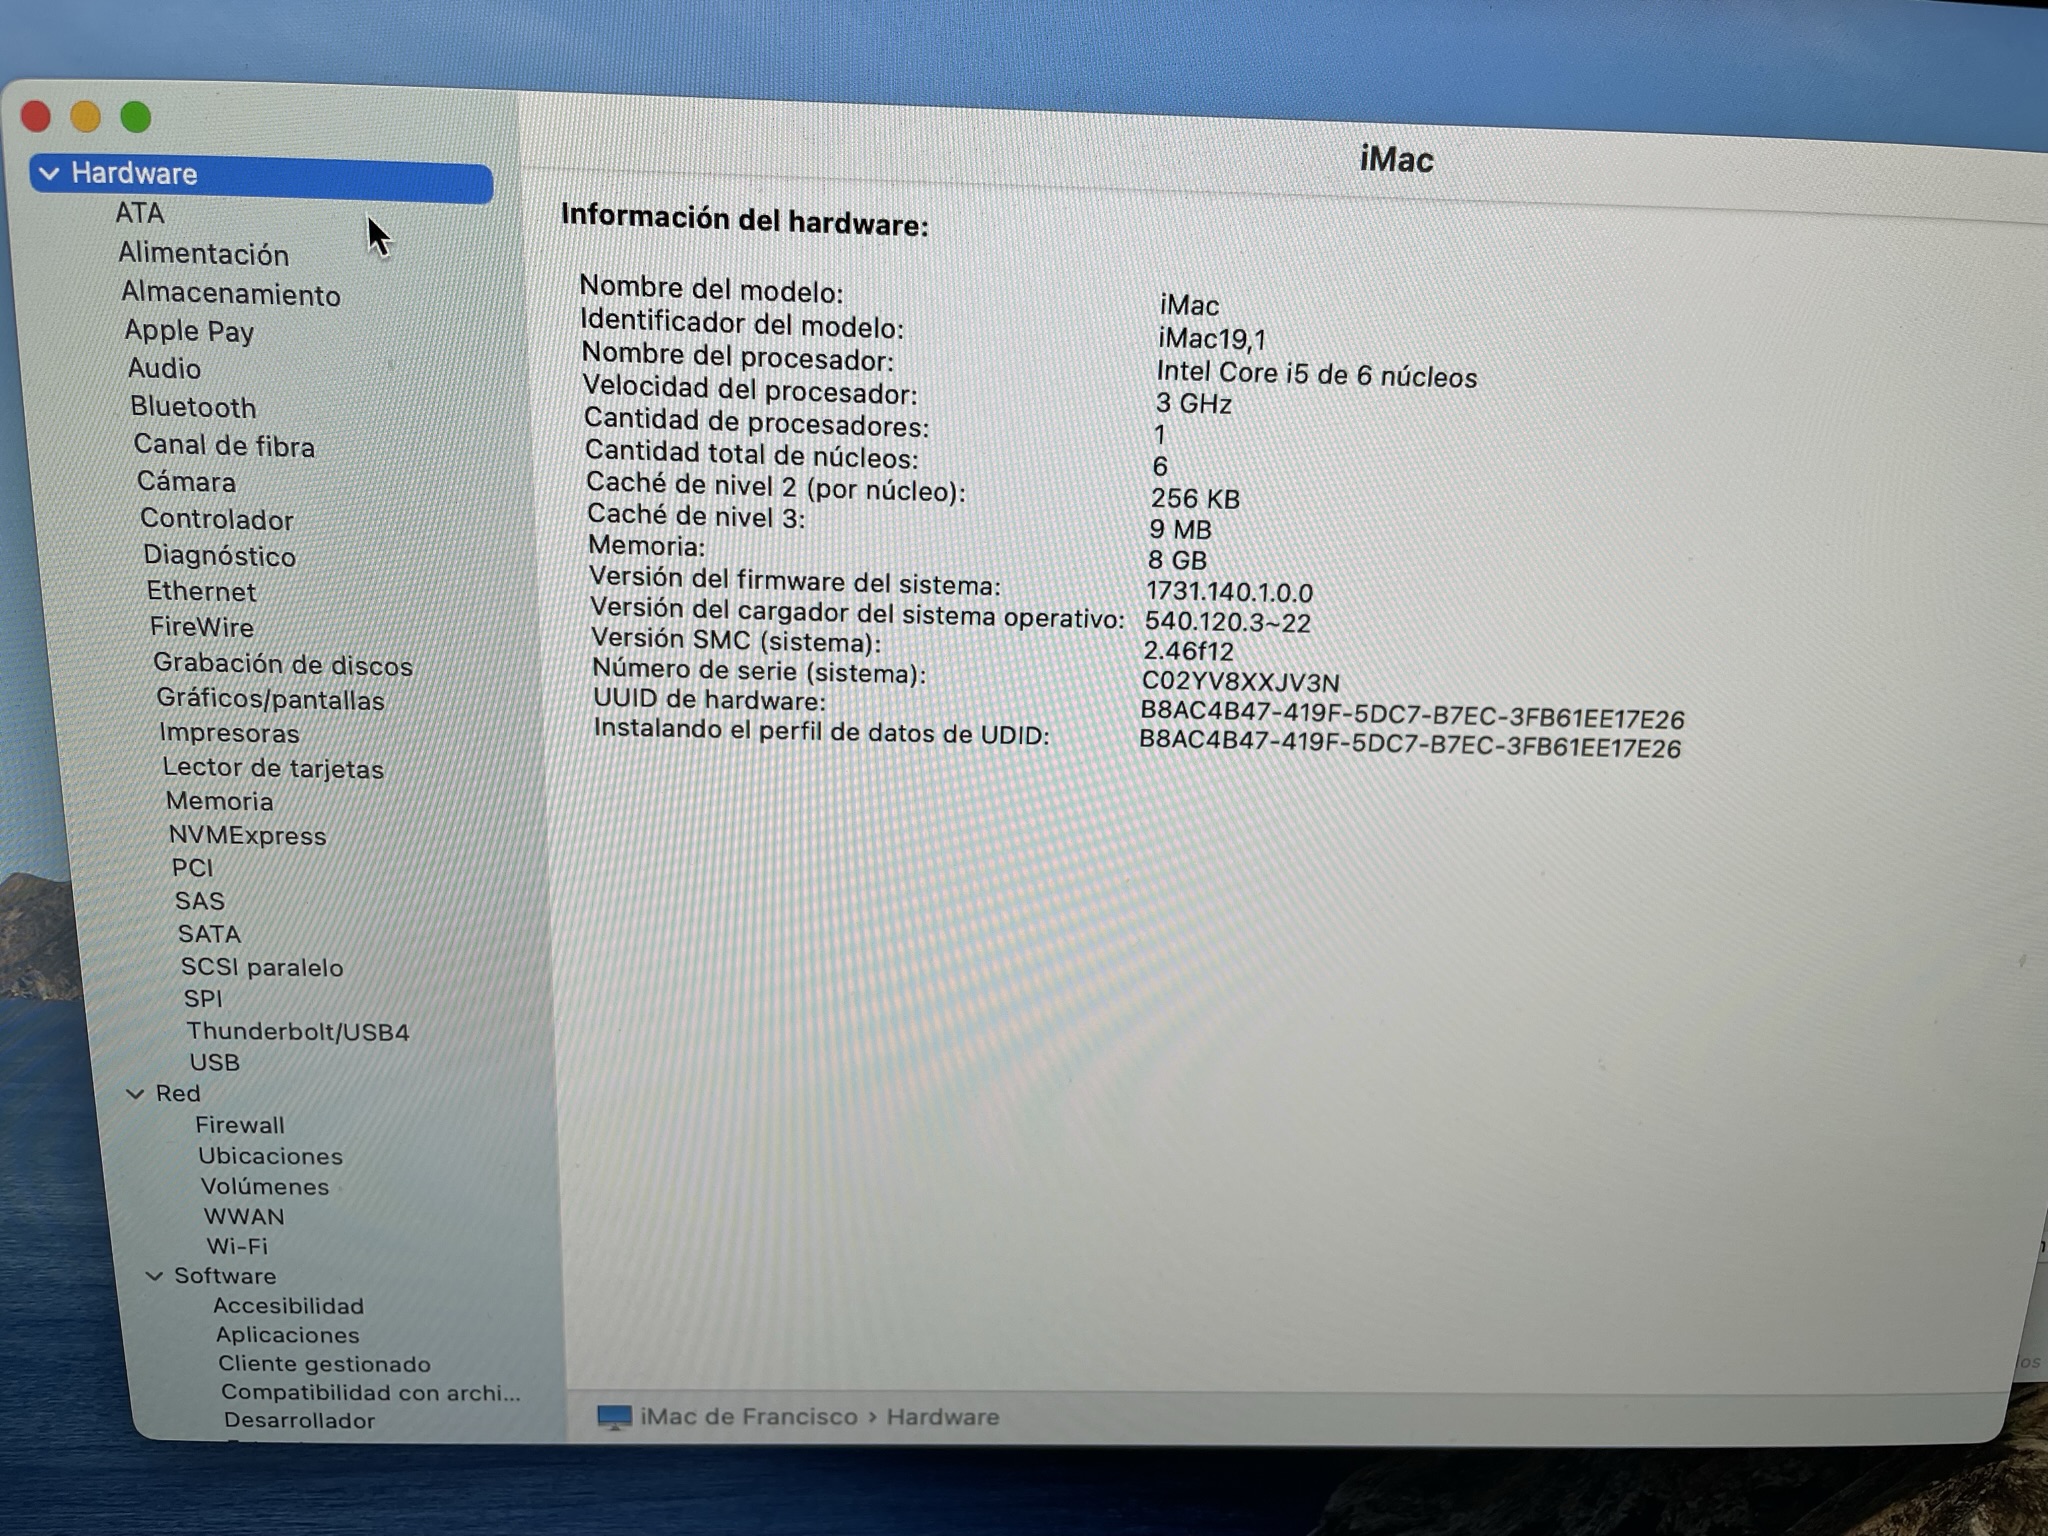The image size is (2048, 1536).
Task: Open the Thunderbolt/USB4 entry
Action: (298, 1031)
